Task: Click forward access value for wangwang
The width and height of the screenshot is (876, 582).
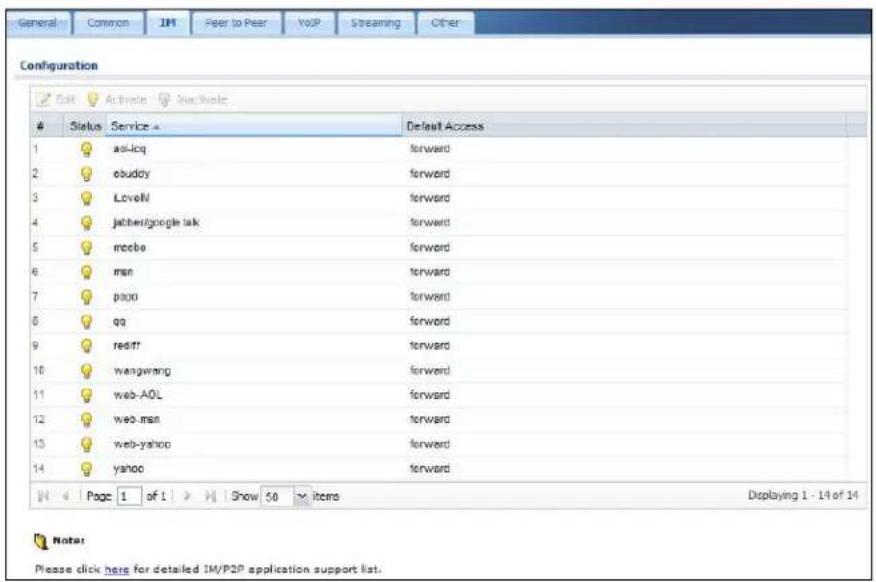Action: tap(430, 370)
